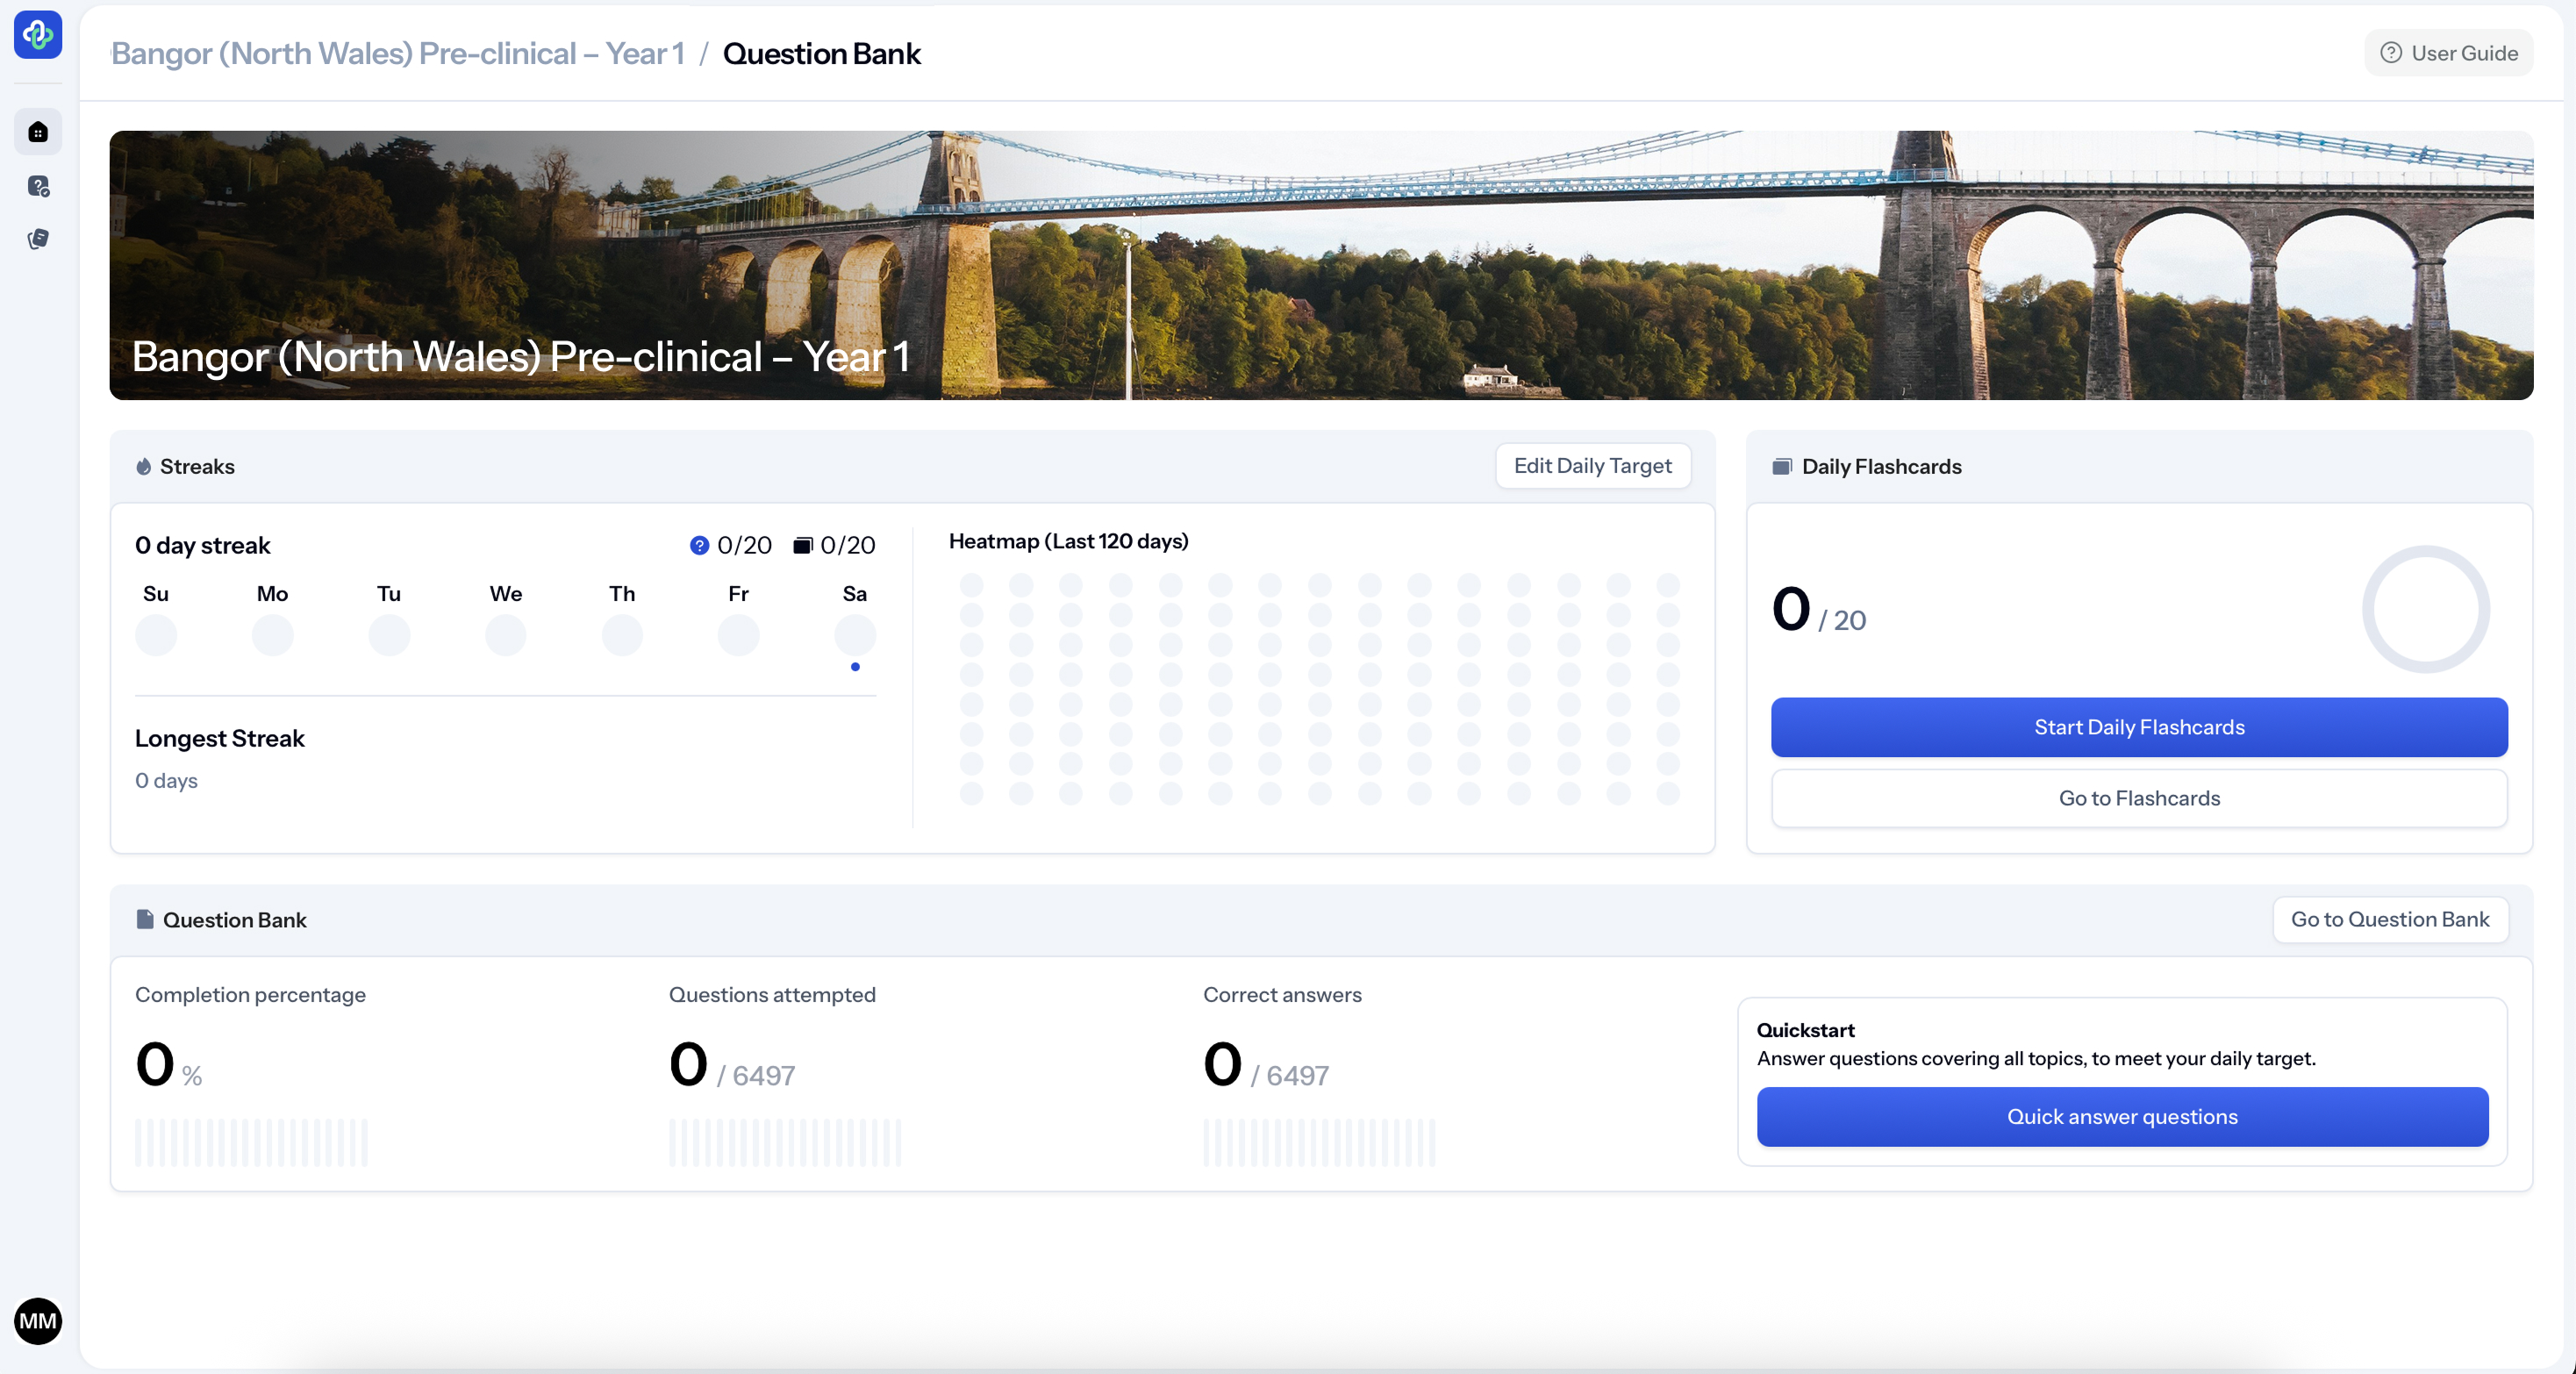Viewport: 2576px width, 1374px height.
Task: Click the MM user avatar
Action: [38, 1321]
